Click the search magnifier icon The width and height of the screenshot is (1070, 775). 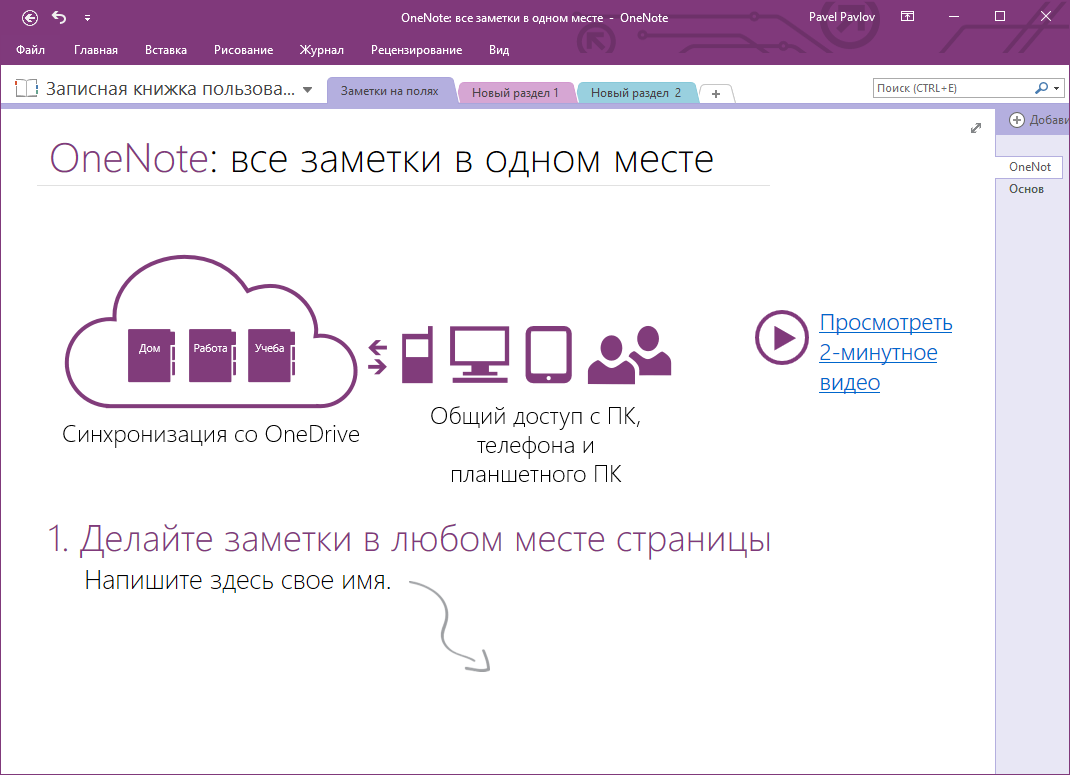(1041, 88)
